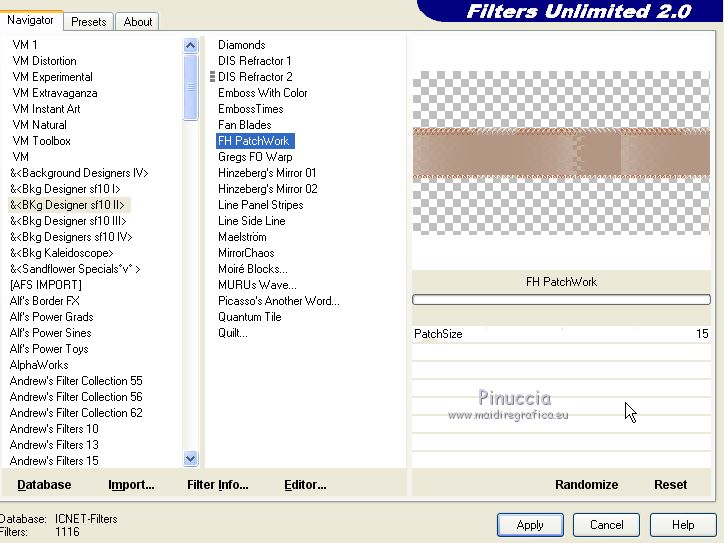724x543 pixels.
Task: Select the Navigator tab
Action: coord(30,20)
